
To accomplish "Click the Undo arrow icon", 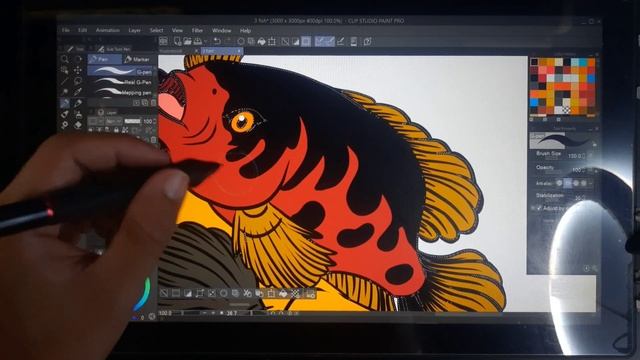I will tap(217, 41).
